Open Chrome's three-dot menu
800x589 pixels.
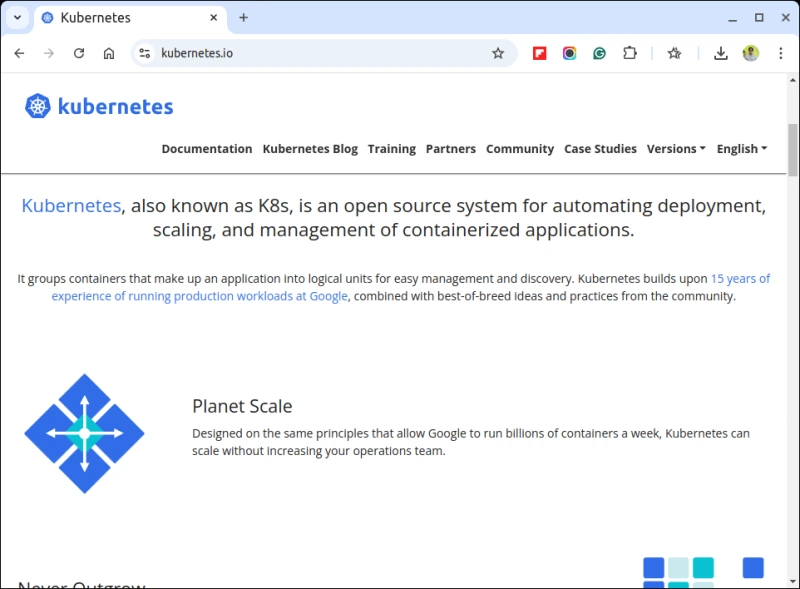[781, 53]
